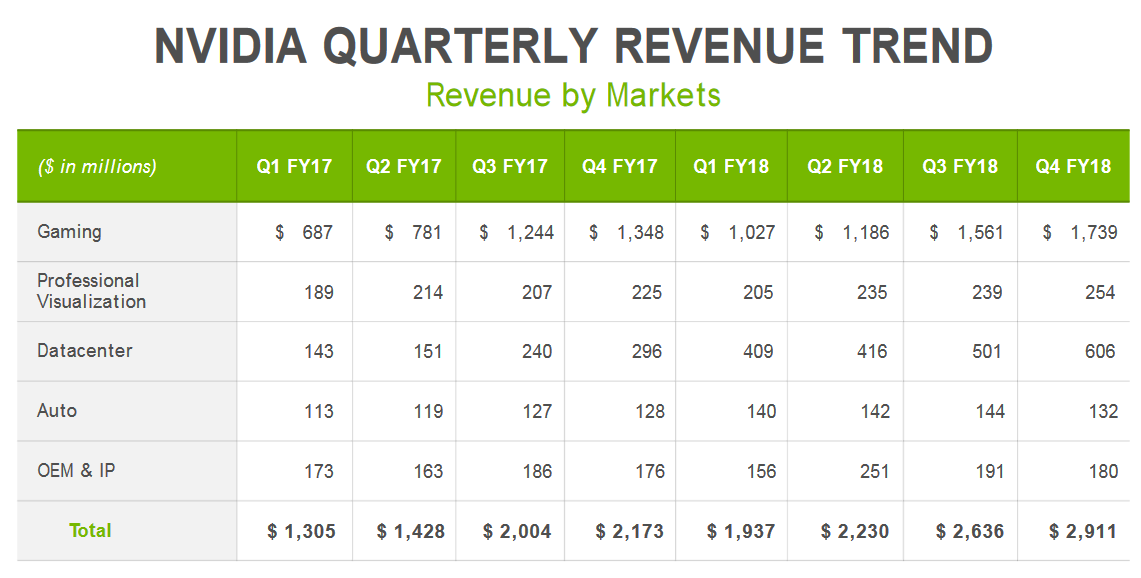
Task: Click OEM & IP value 176
Action: (x=650, y=471)
